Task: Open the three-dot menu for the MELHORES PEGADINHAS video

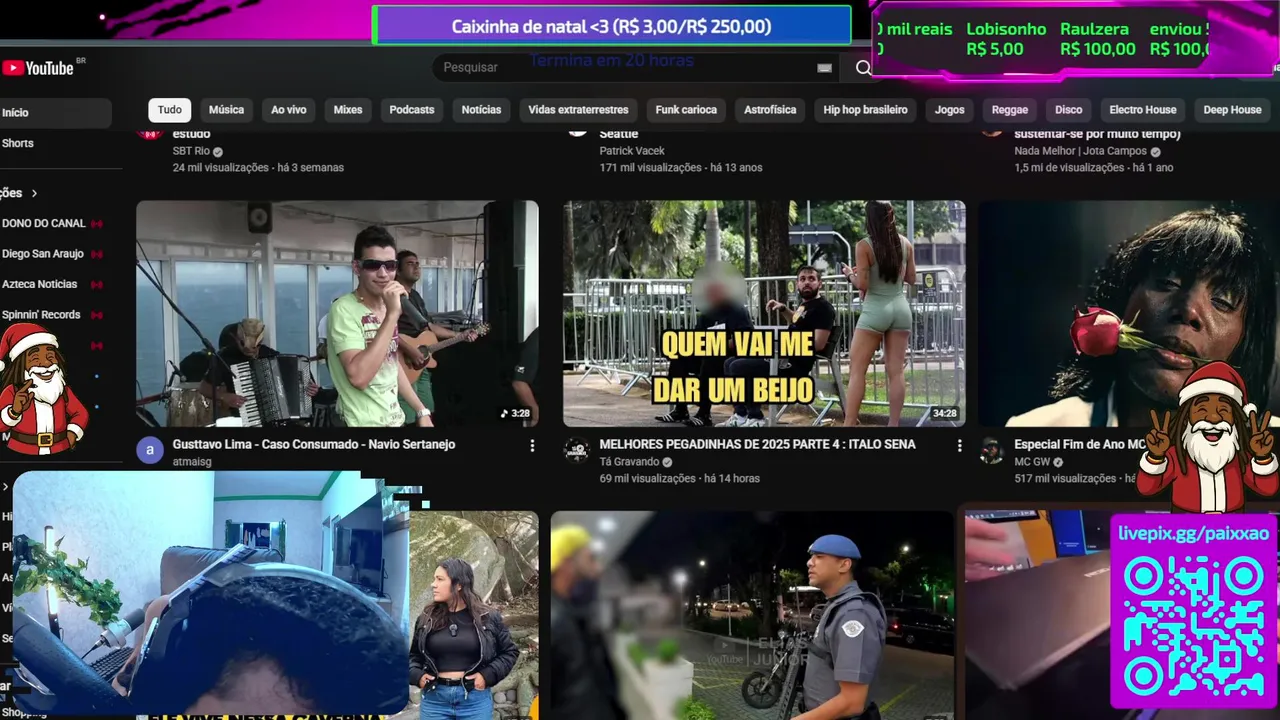Action: coord(959,445)
